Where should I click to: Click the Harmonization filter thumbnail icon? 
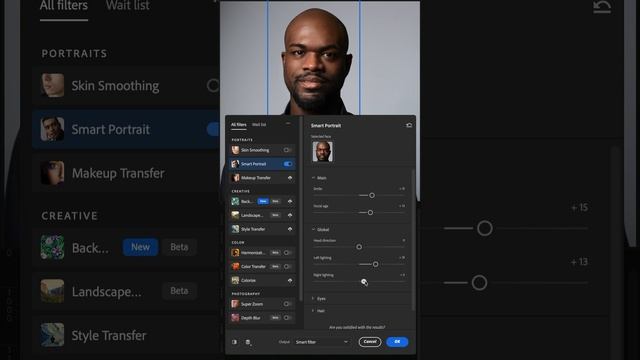[236, 253]
